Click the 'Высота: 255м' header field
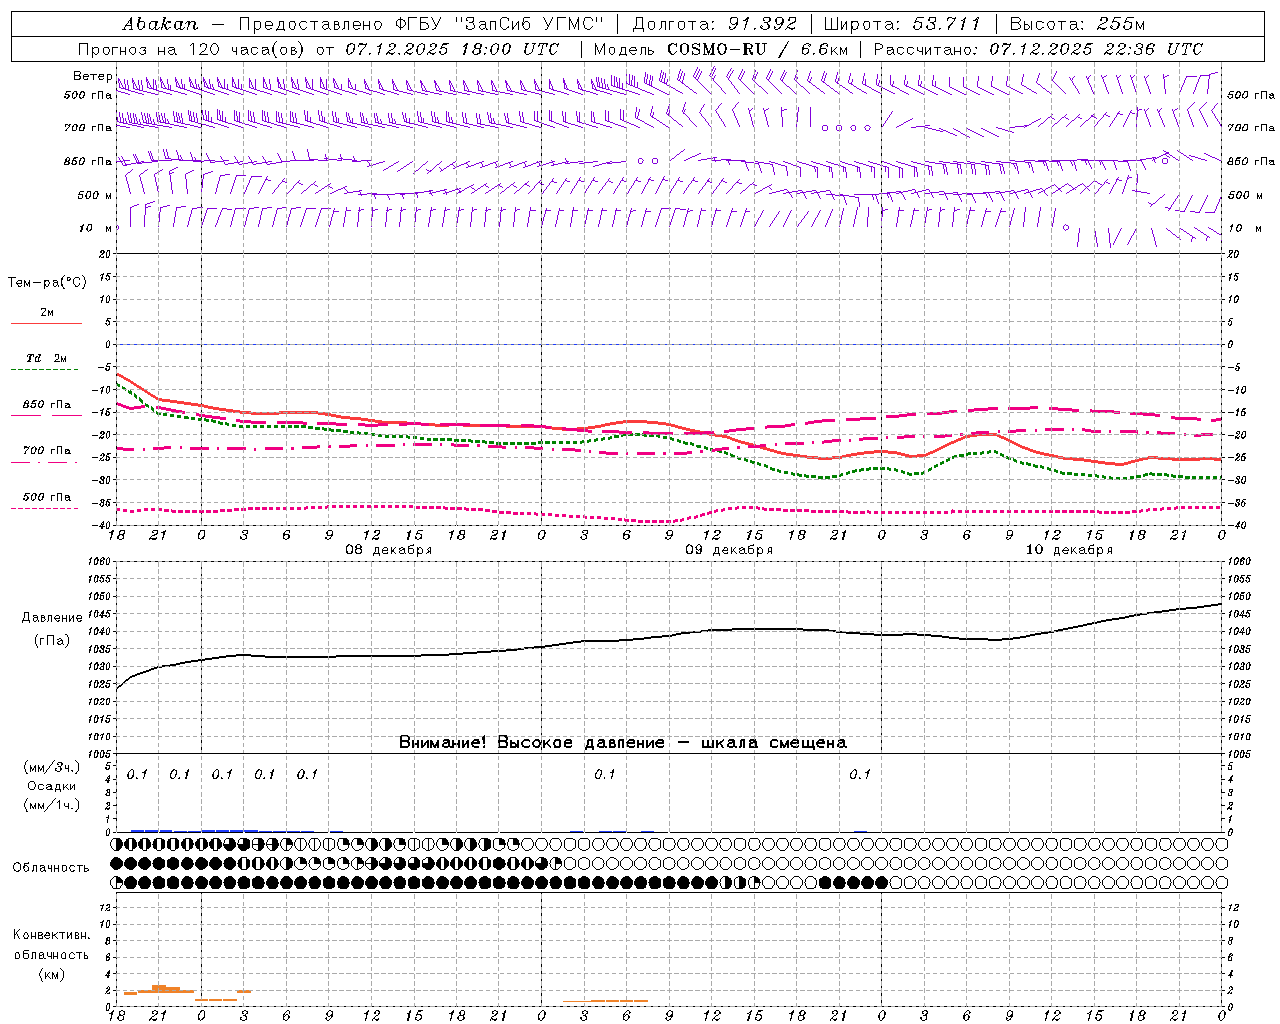The image size is (1280, 1024). pos(1077,23)
